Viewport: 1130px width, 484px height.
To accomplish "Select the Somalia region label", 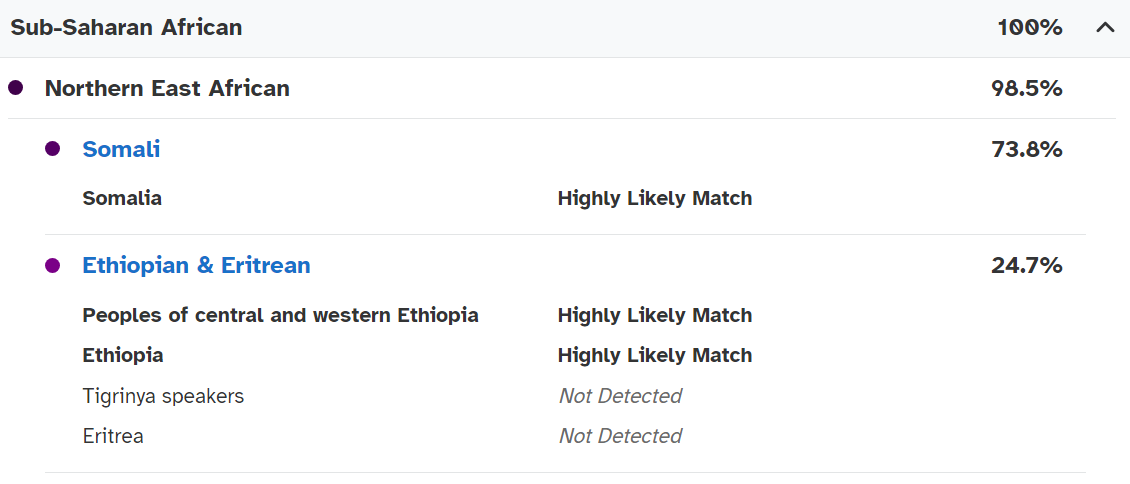I will [x=122, y=198].
